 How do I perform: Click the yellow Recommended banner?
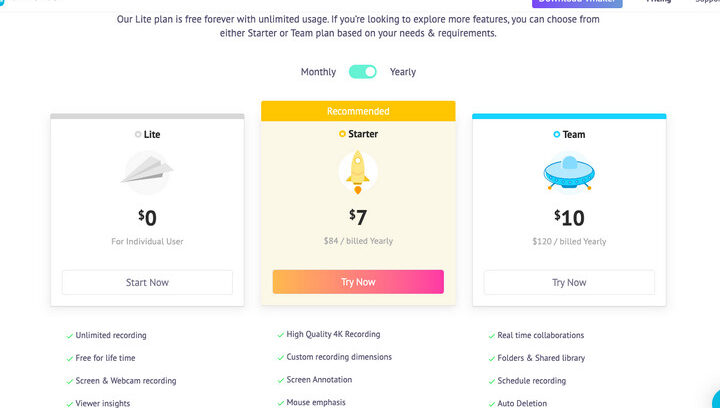click(x=358, y=111)
